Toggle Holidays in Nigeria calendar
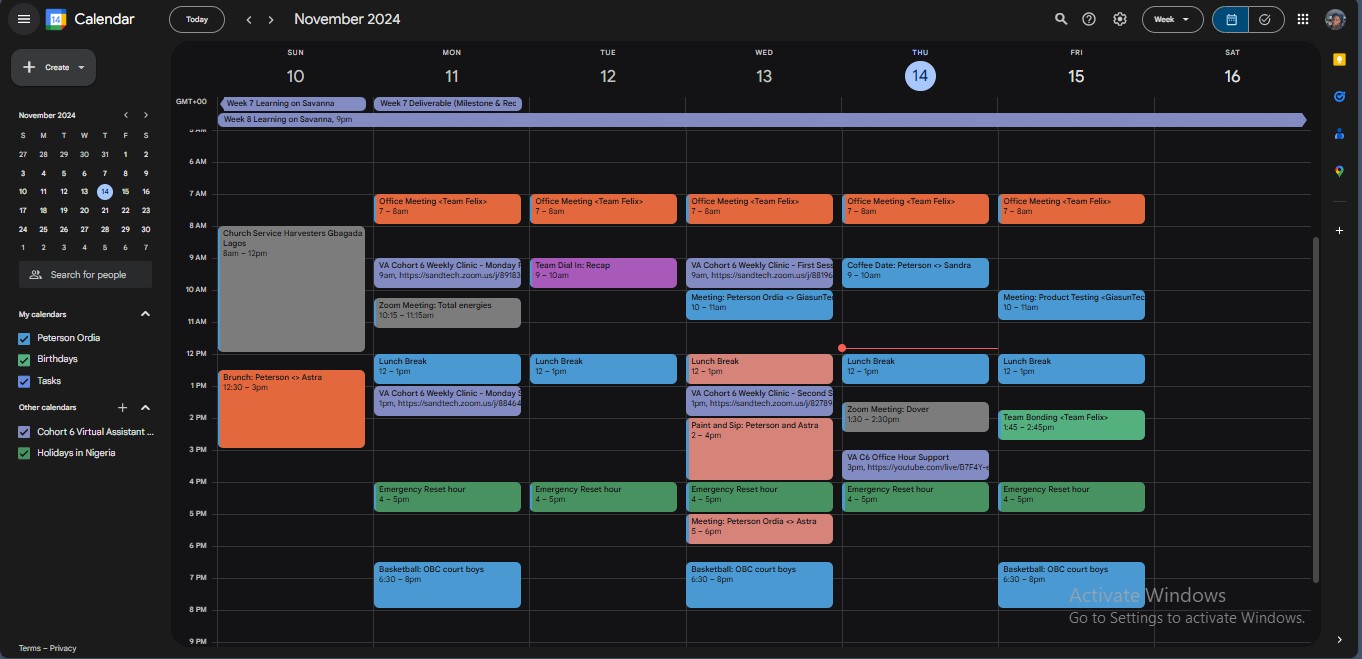Viewport: 1362px width, 659px height. (25, 453)
